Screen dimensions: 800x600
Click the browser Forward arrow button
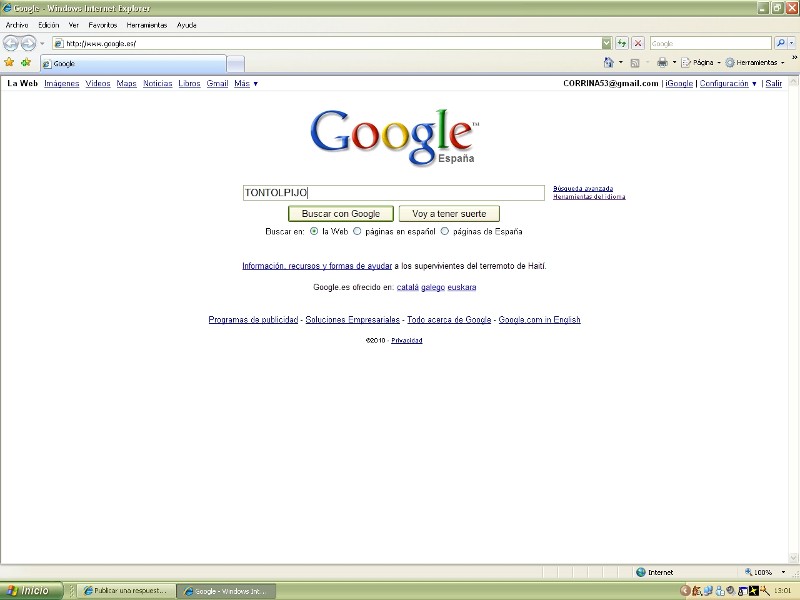[x=29, y=43]
